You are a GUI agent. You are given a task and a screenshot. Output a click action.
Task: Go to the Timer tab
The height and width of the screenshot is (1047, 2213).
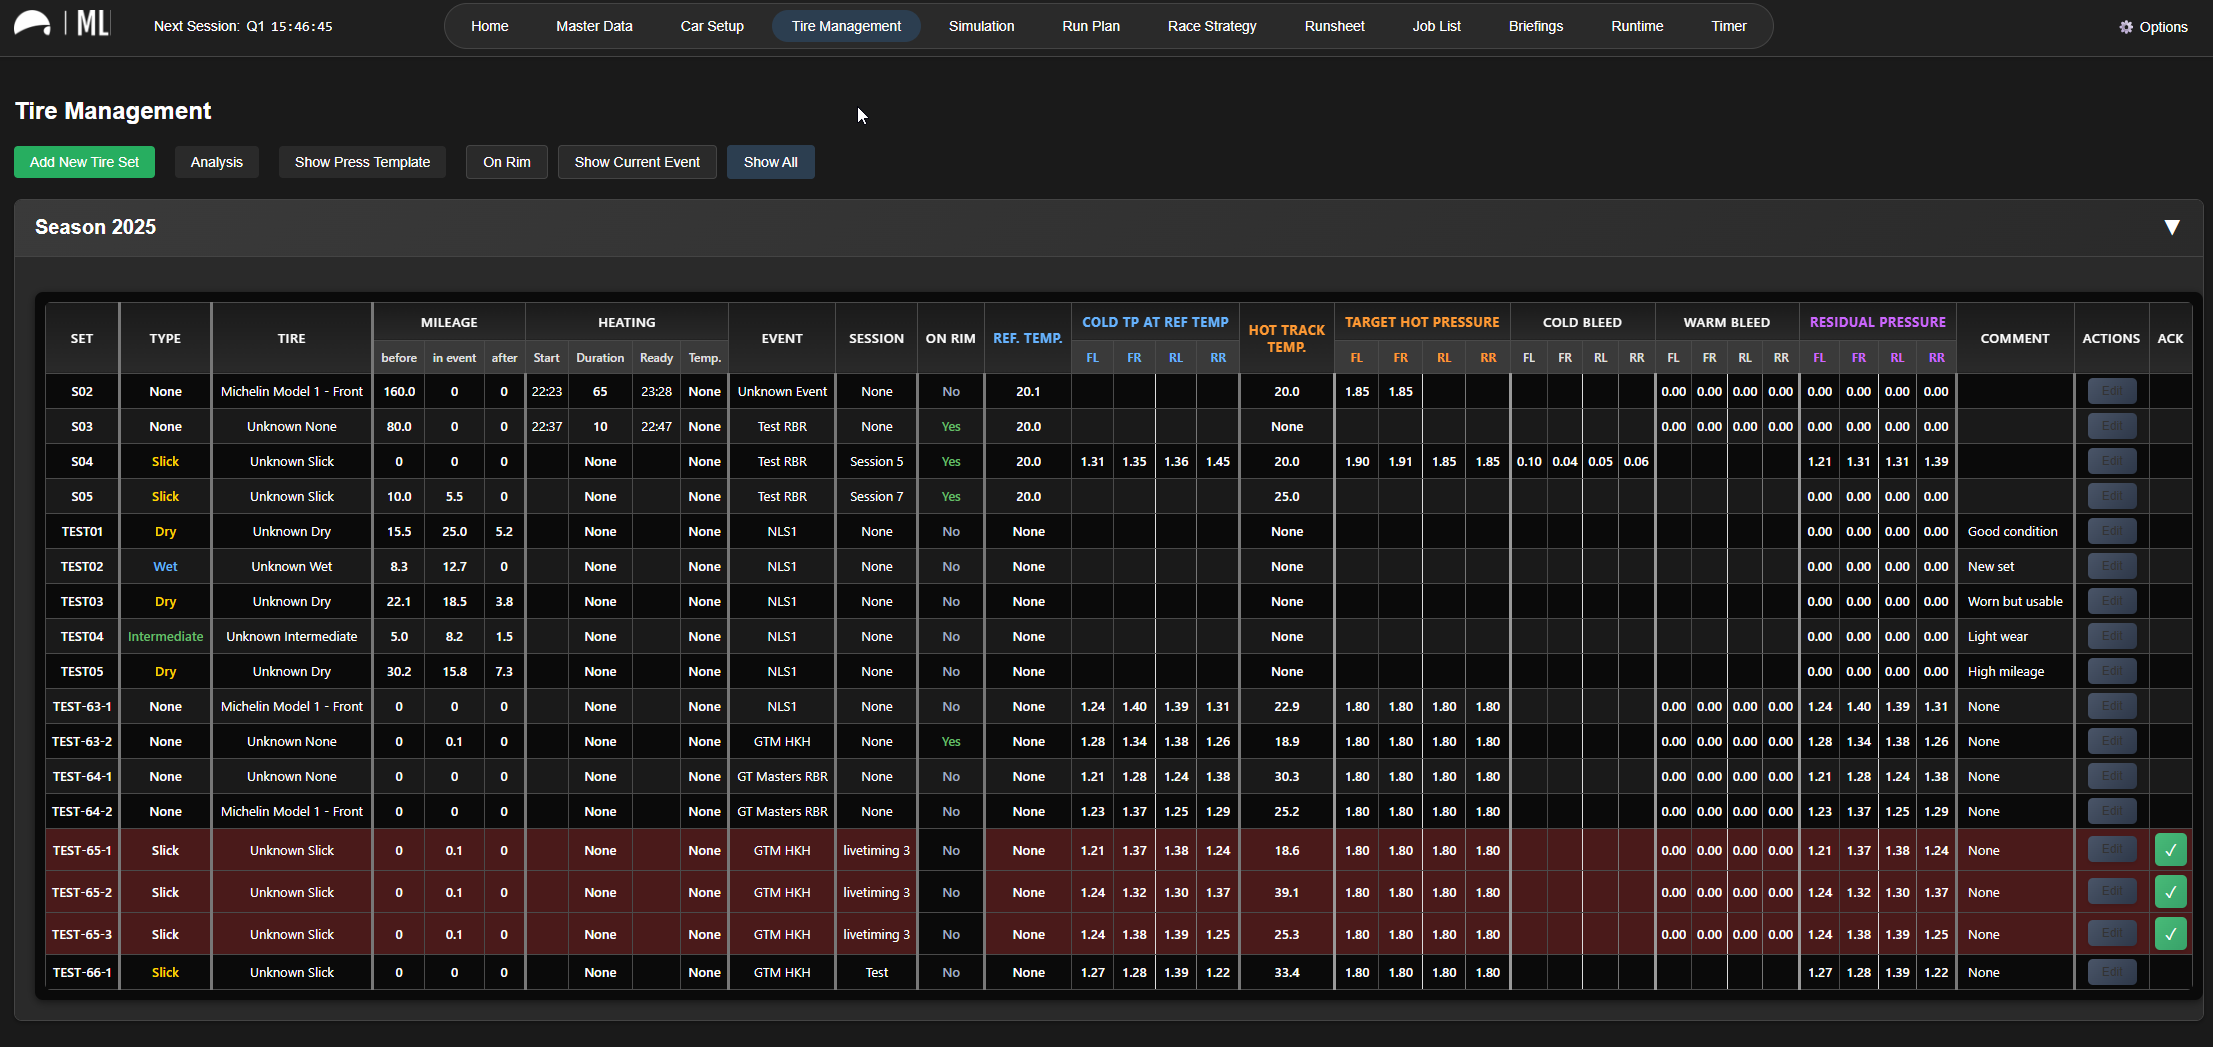(x=1728, y=26)
